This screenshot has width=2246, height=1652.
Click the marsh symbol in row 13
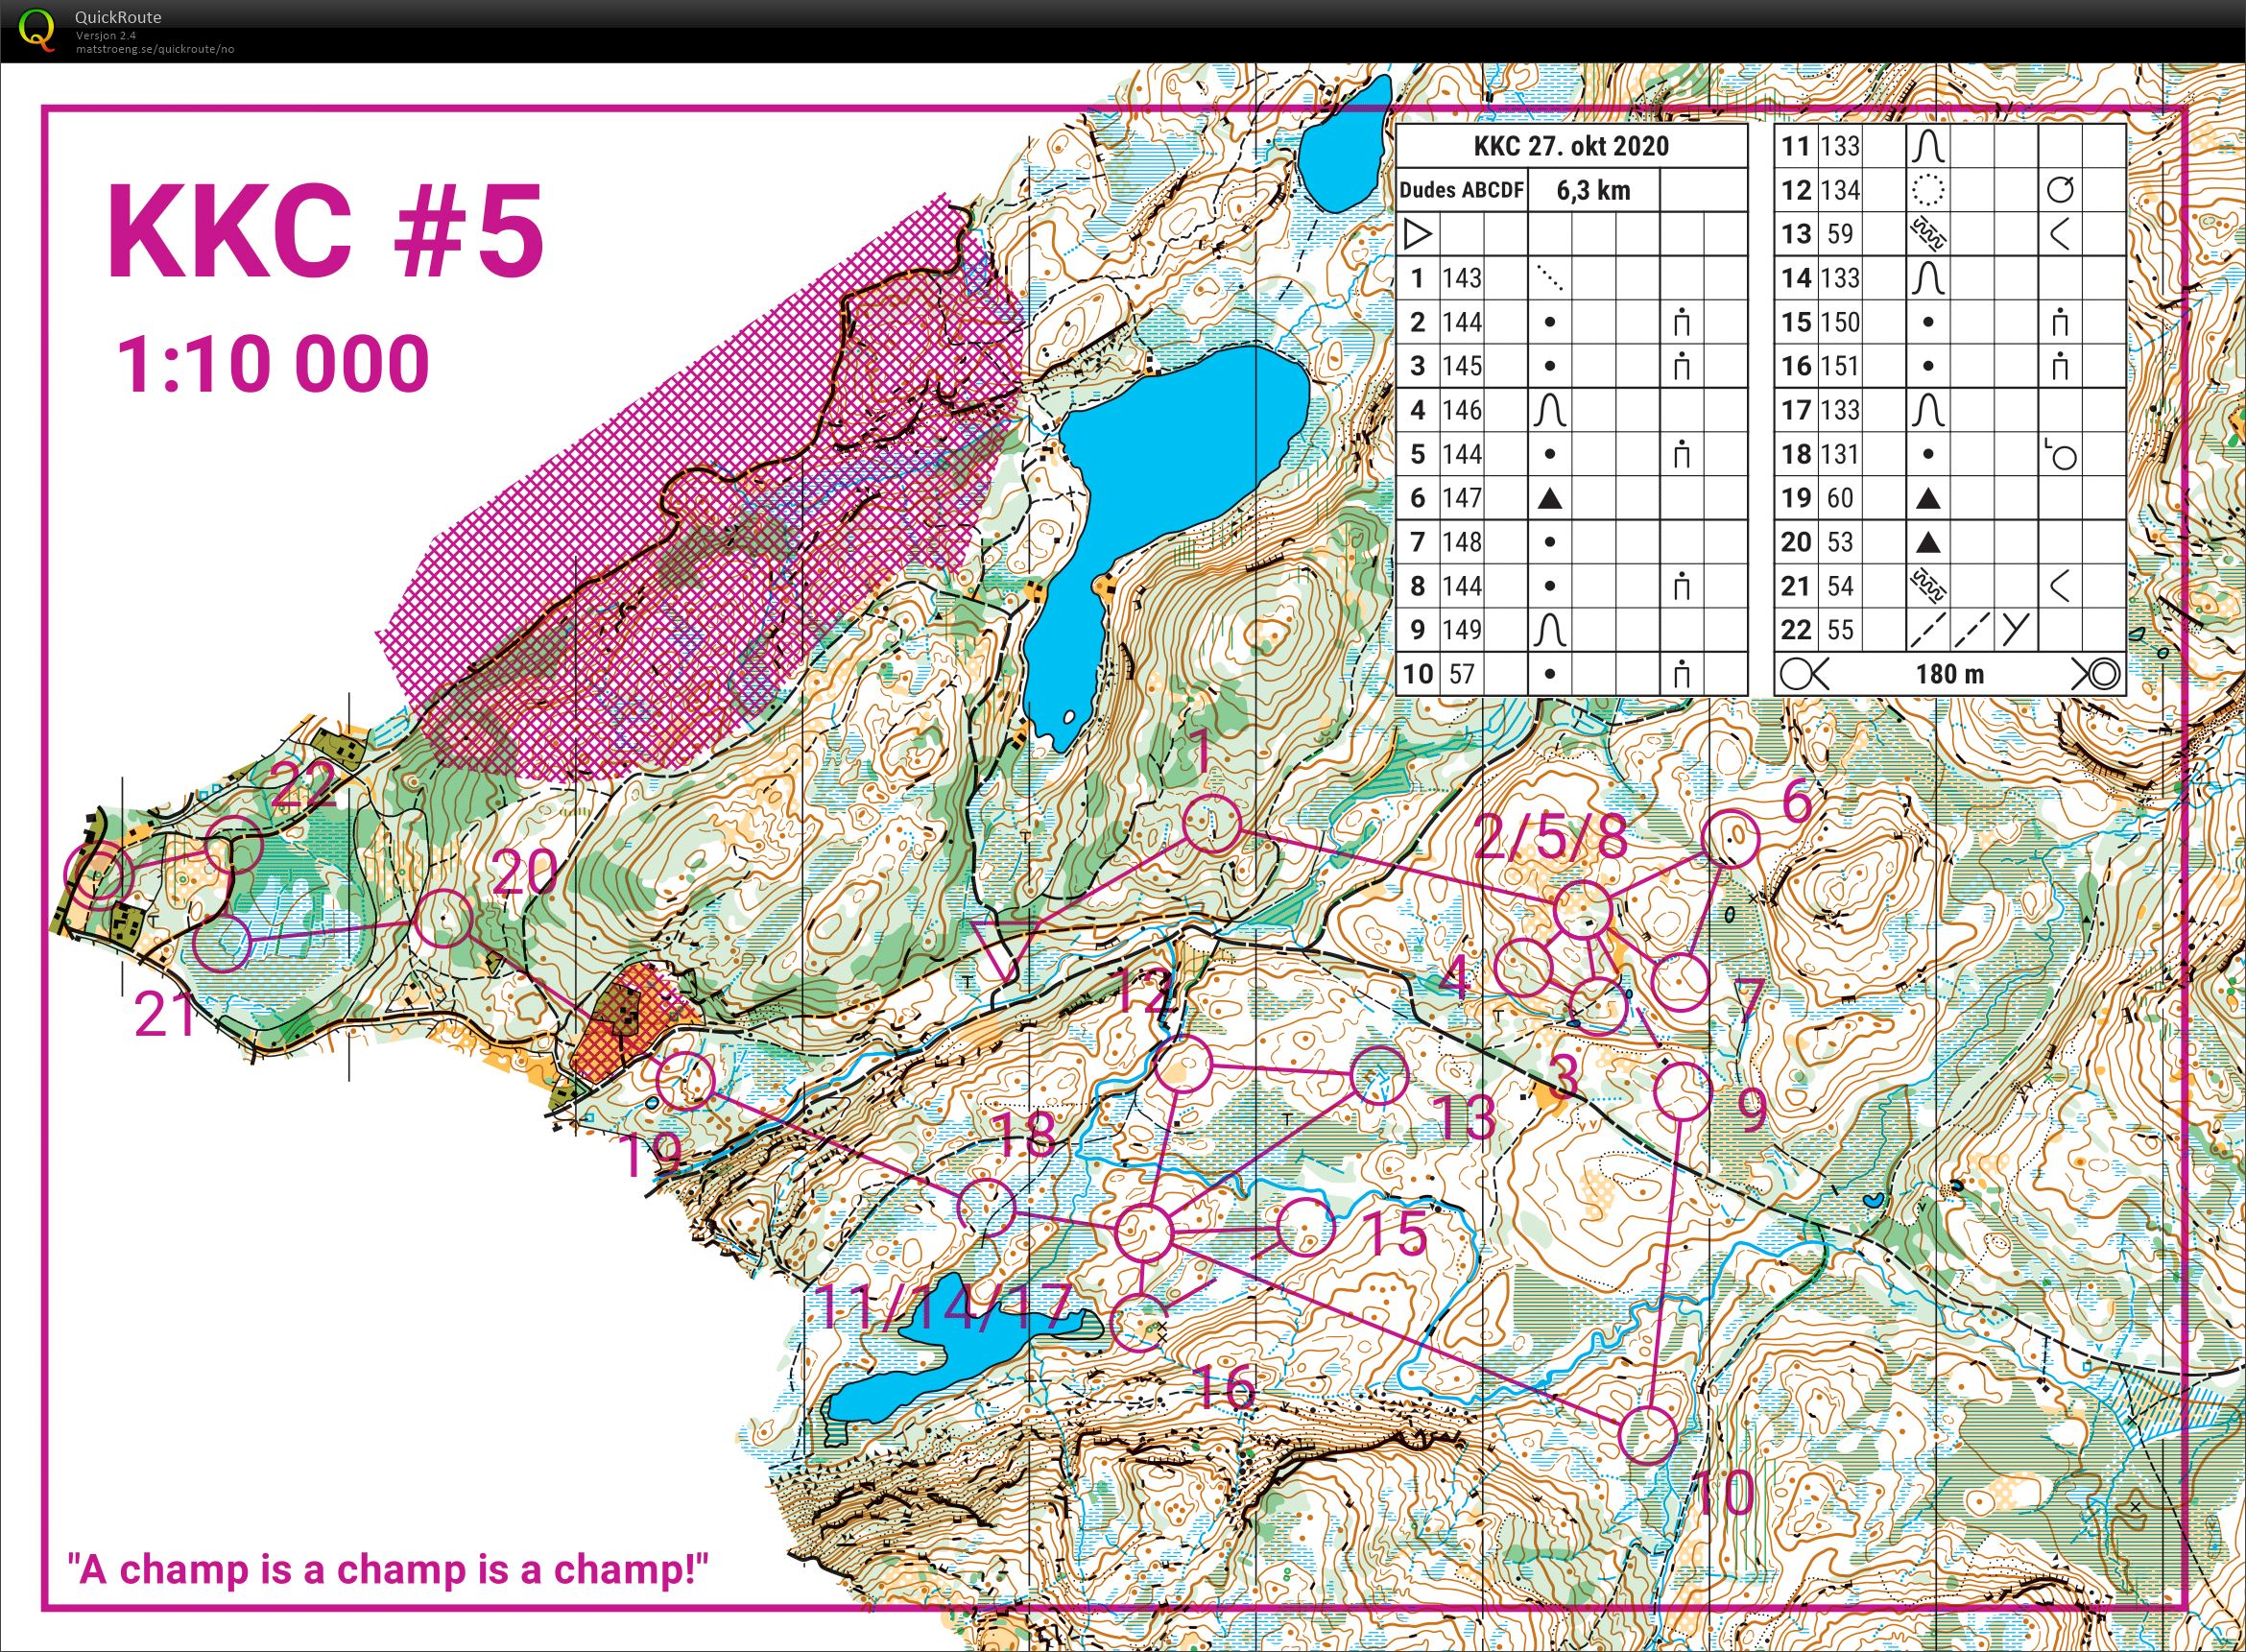(x=1927, y=234)
